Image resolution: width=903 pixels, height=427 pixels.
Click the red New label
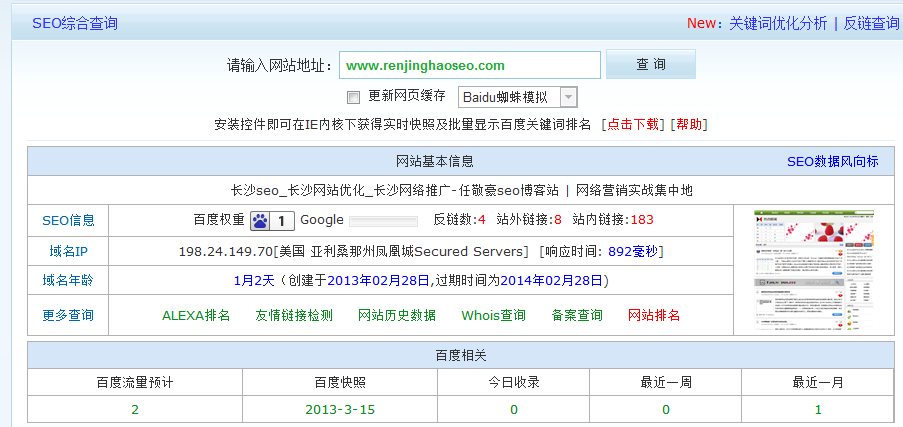[701, 24]
